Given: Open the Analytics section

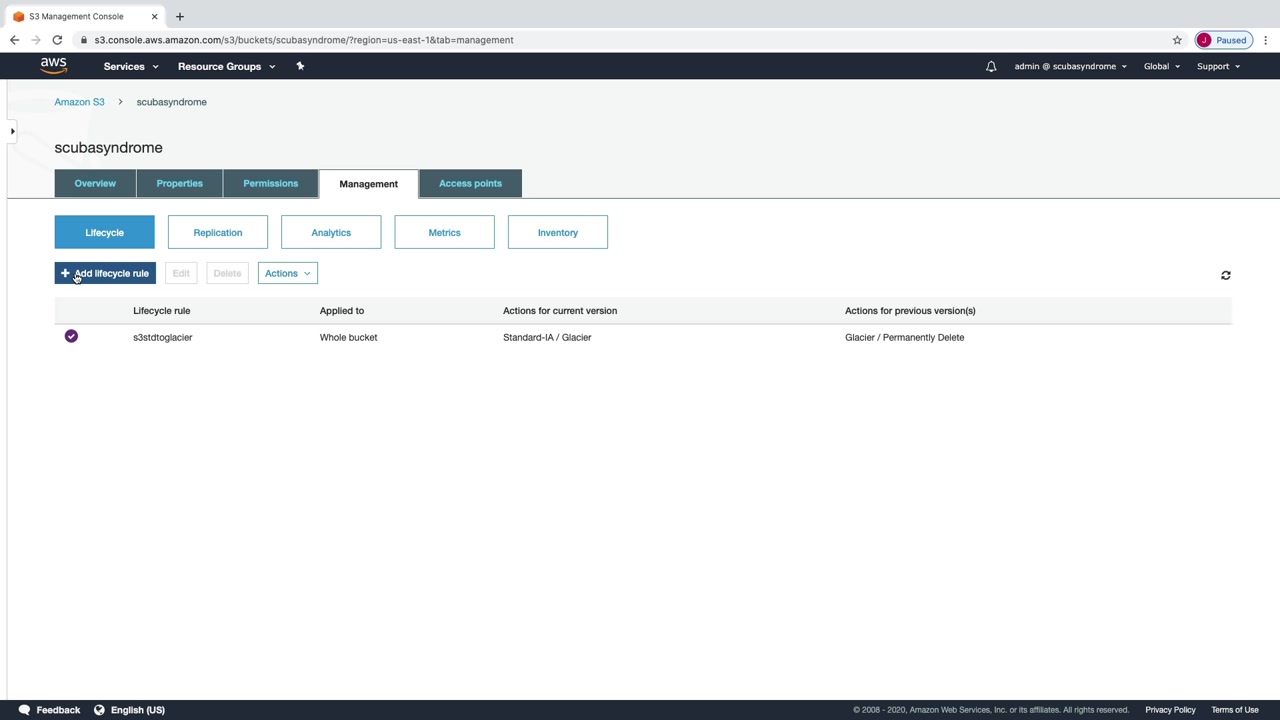Looking at the screenshot, I should coord(331,232).
